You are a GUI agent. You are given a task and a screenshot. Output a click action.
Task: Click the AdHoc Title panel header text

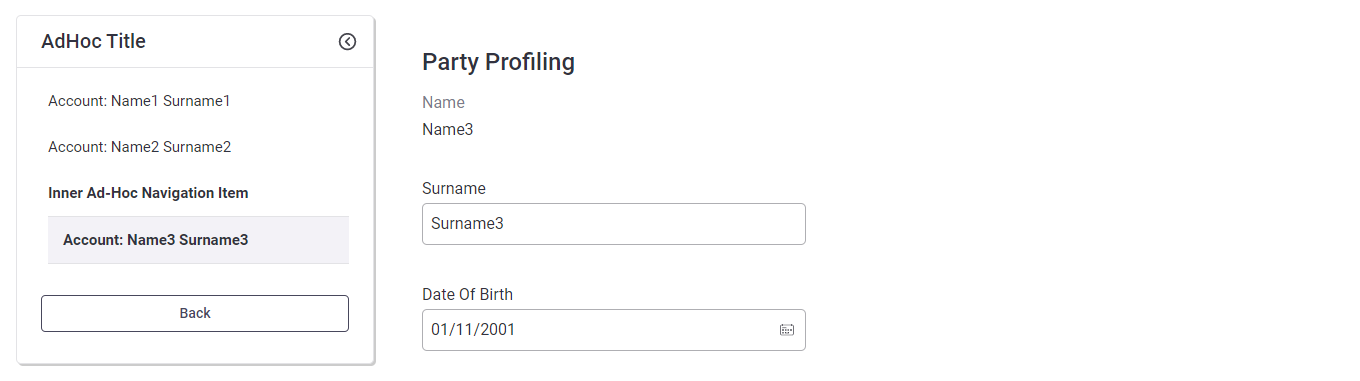[93, 41]
